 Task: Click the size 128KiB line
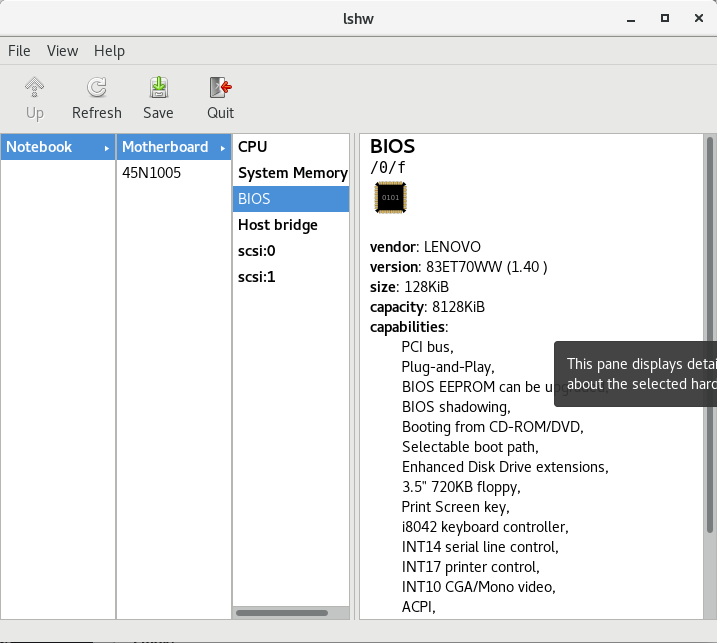click(x=409, y=287)
